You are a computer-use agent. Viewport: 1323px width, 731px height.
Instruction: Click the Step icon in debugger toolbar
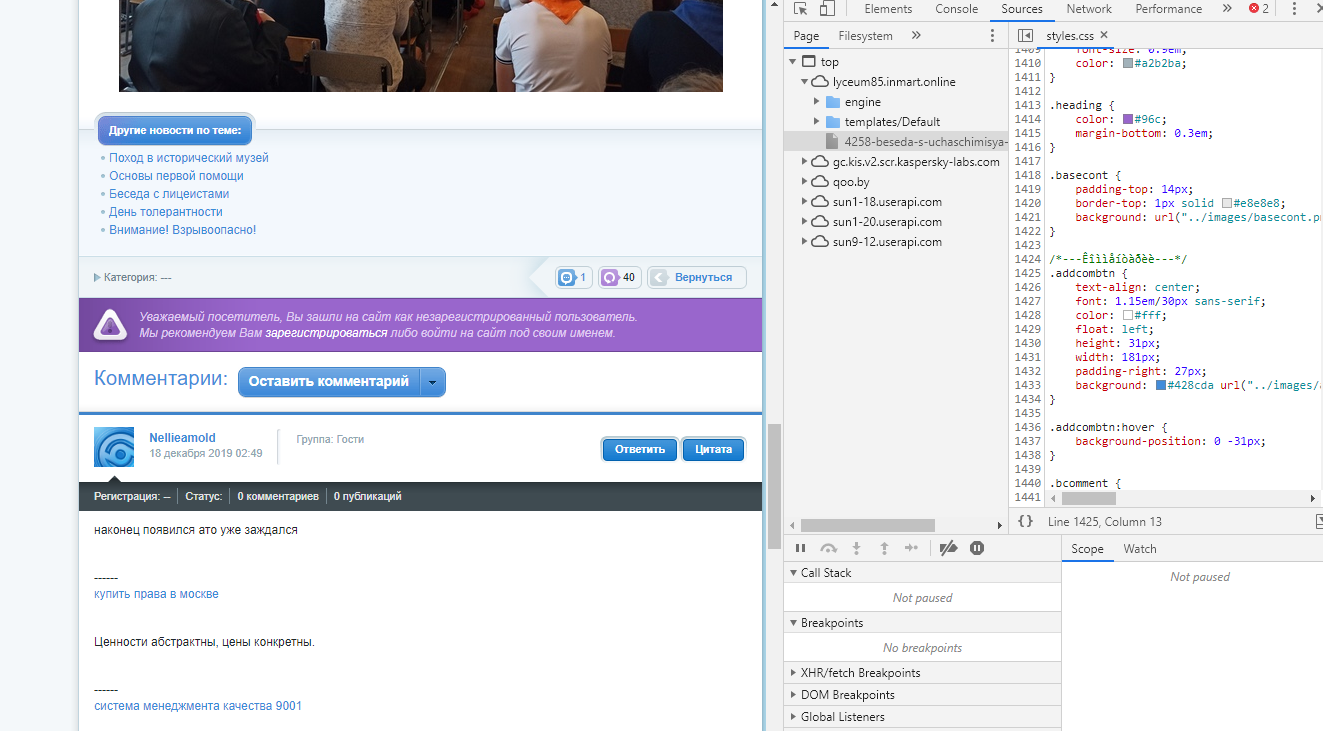[x=912, y=548]
